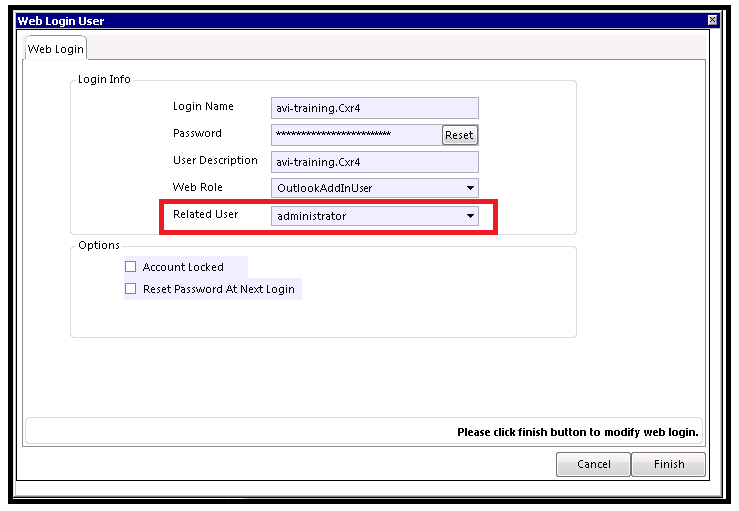Click the Login Name input field
The image size is (739, 511).
click(x=375, y=108)
